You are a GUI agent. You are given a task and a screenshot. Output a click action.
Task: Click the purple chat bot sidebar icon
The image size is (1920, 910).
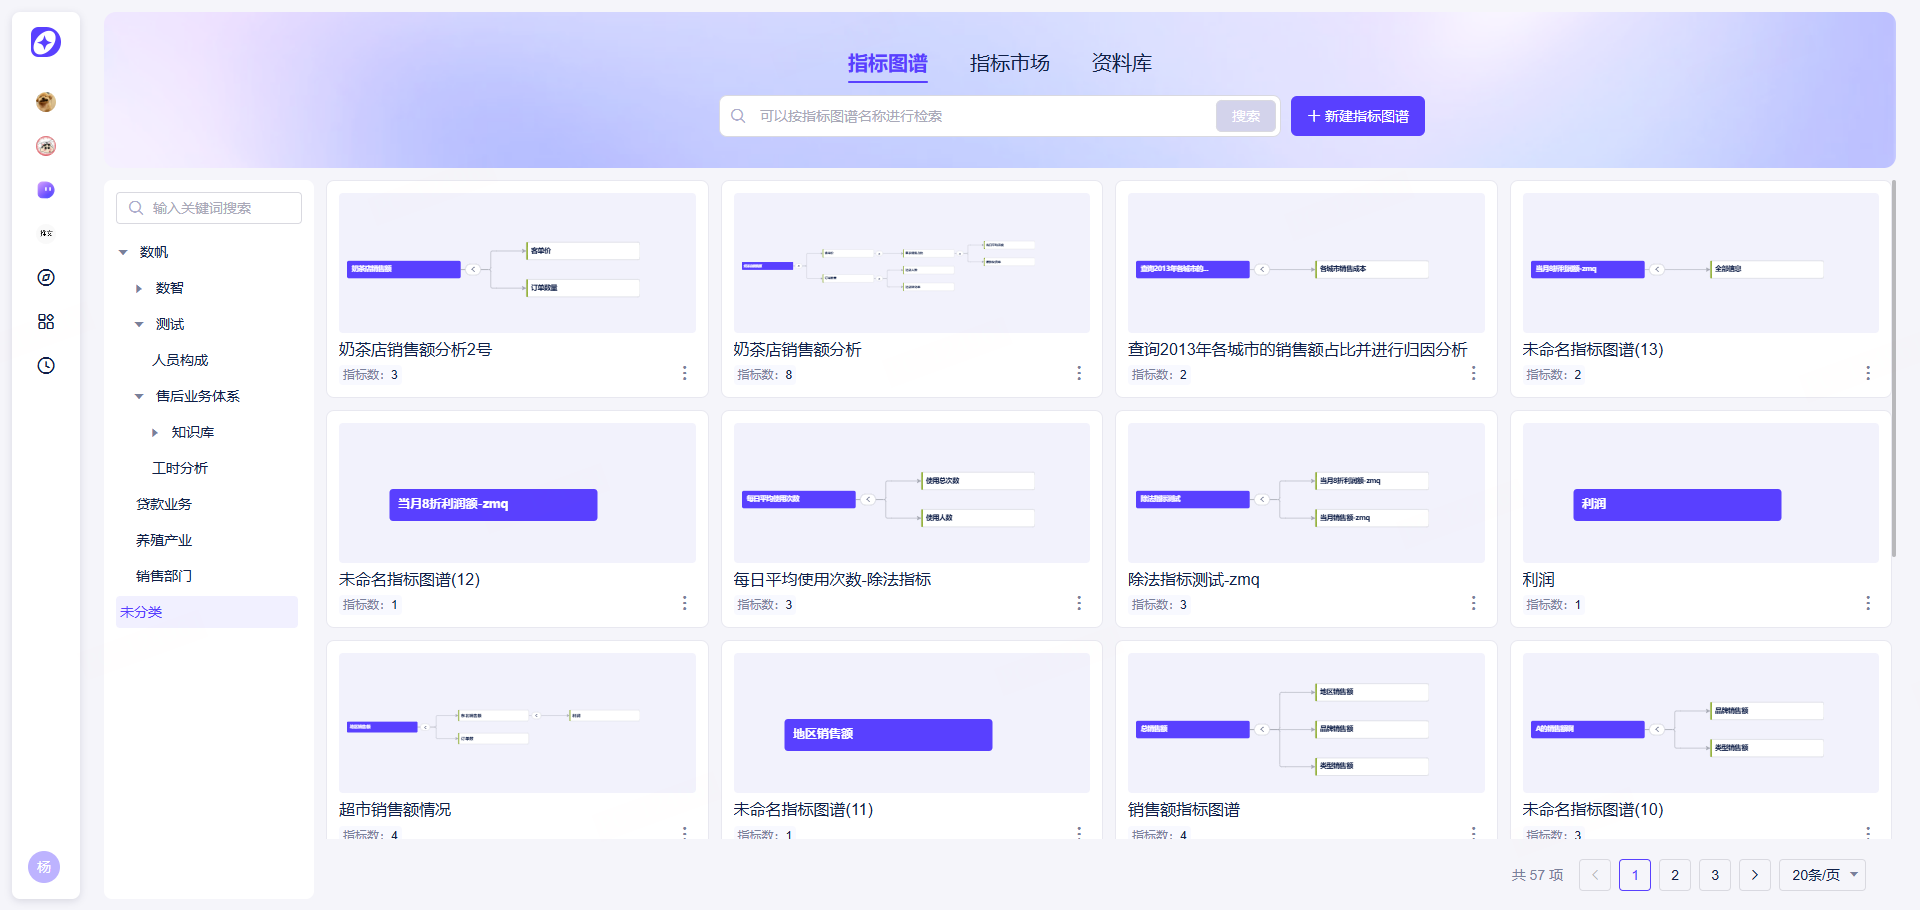click(46, 190)
